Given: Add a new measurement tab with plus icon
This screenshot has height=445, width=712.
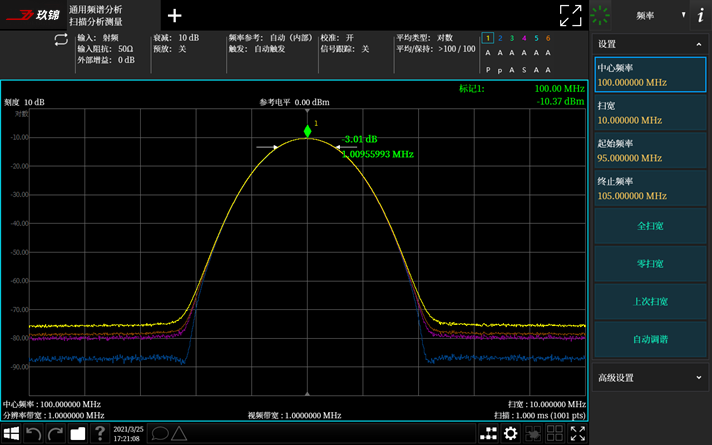Looking at the screenshot, I should (x=174, y=16).
